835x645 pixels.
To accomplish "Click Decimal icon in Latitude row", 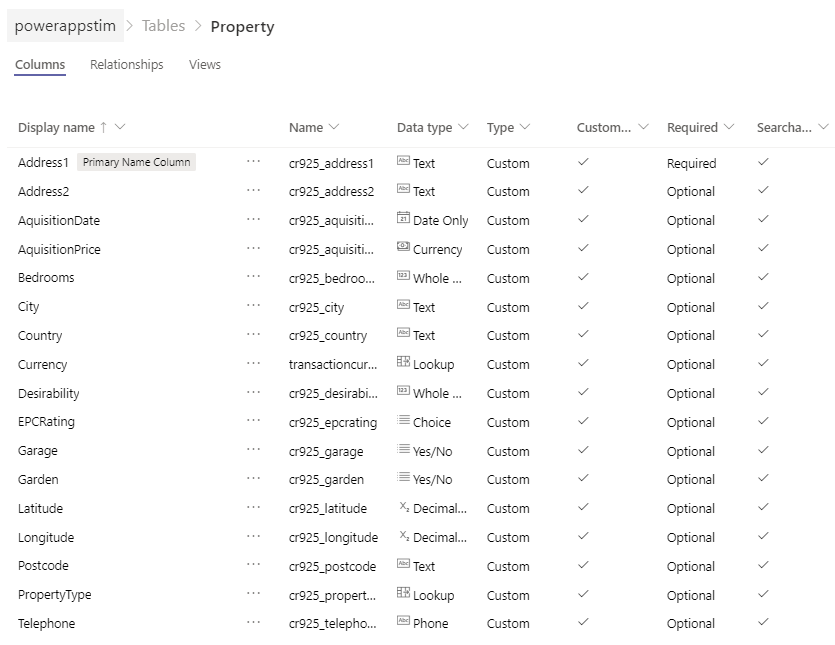I will (404, 507).
